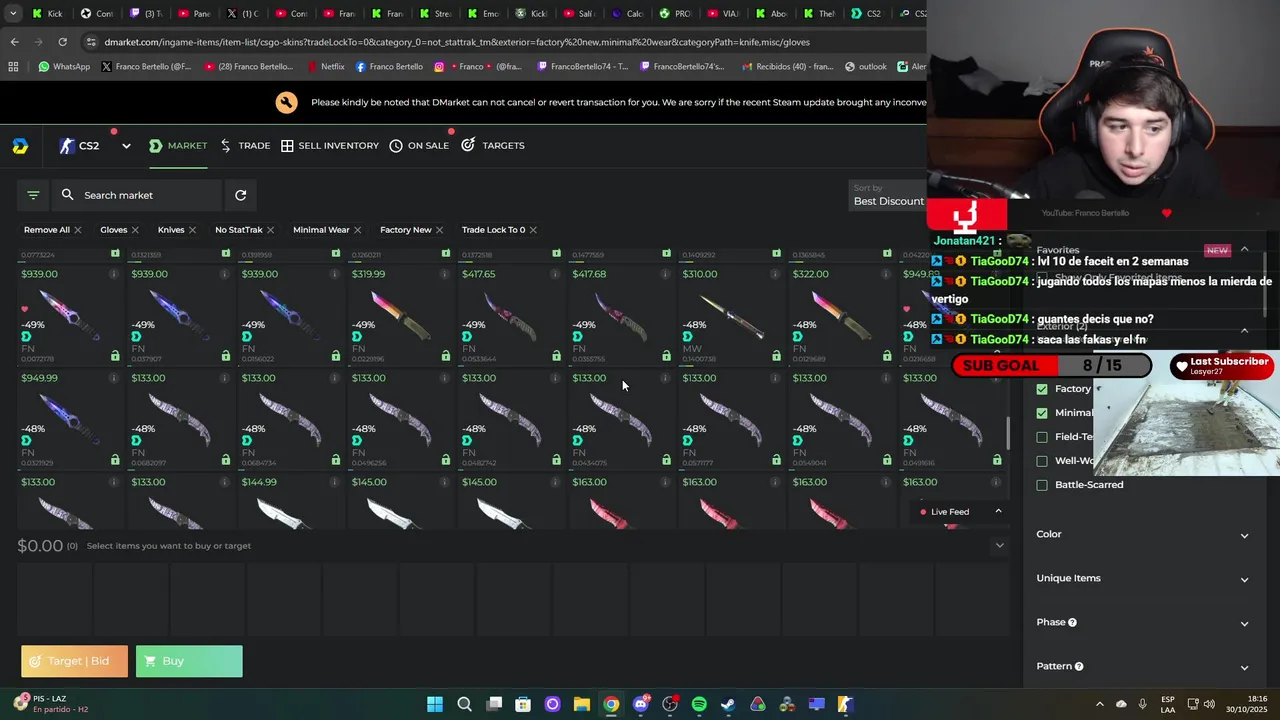
Task: Open the Chrome apps grid icon
Action: [13, 67]
